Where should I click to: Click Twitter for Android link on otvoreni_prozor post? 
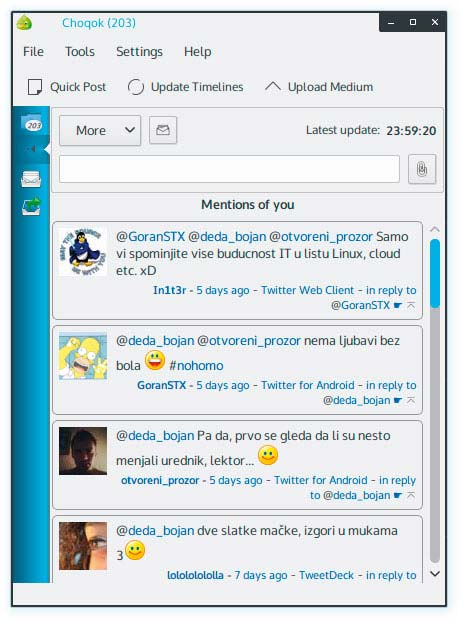tap(320, 480)
